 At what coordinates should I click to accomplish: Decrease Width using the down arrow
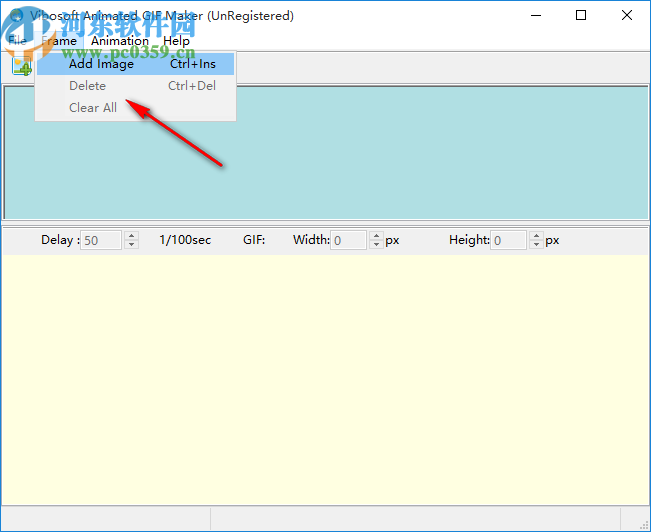pos(377,245)
